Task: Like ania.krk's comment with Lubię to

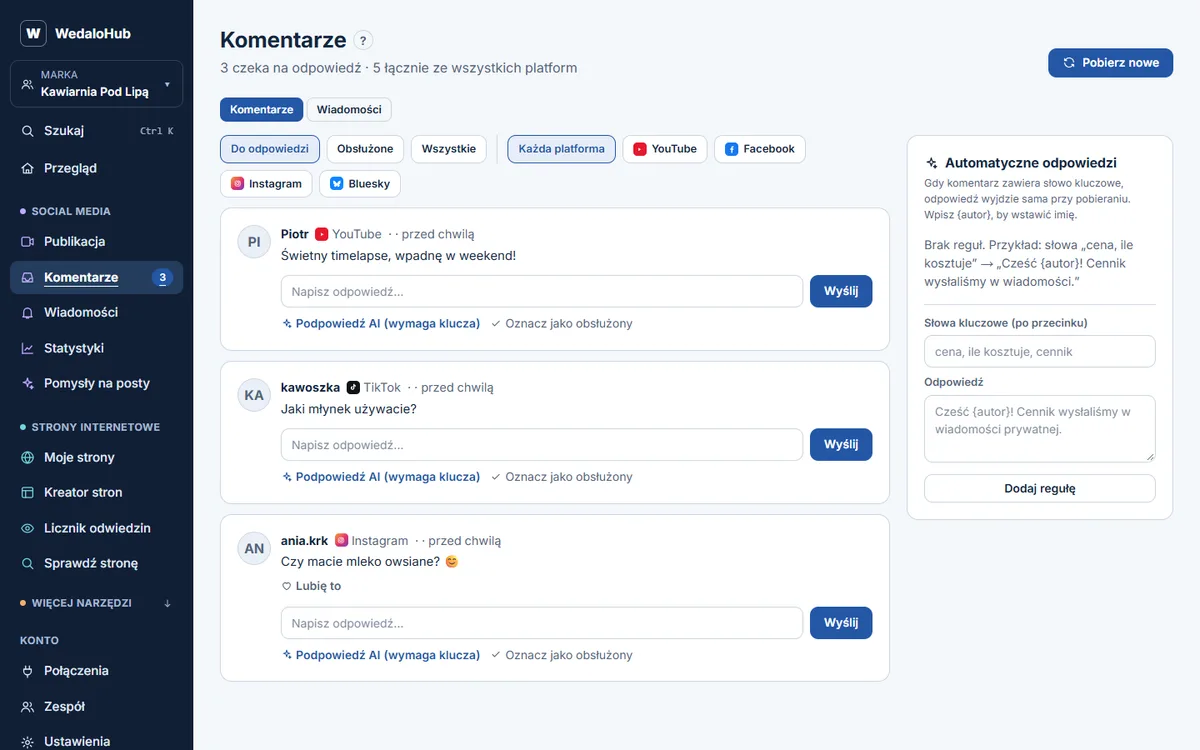Action: click(x=311, y=586)
